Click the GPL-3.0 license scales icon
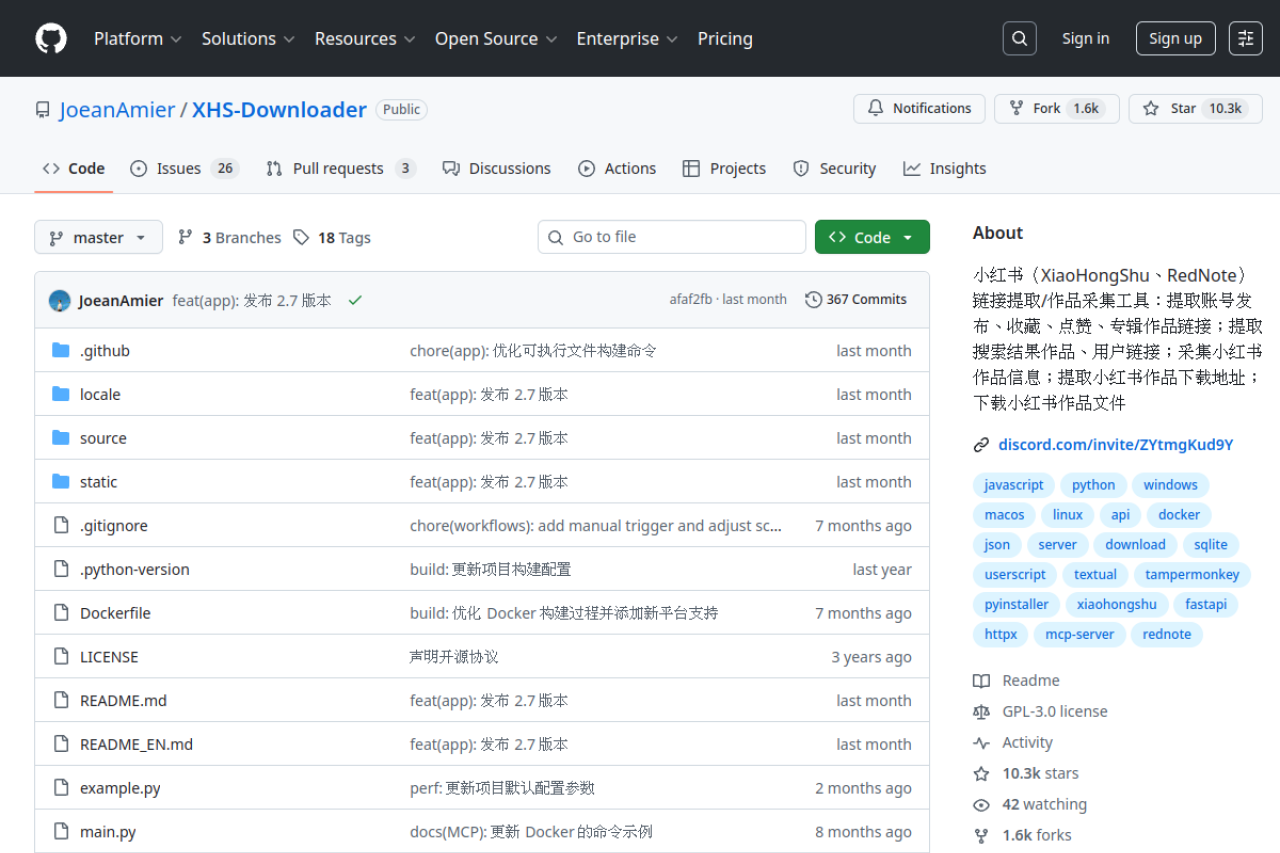This screenshot has height=853, width=1280. (981, 711)
